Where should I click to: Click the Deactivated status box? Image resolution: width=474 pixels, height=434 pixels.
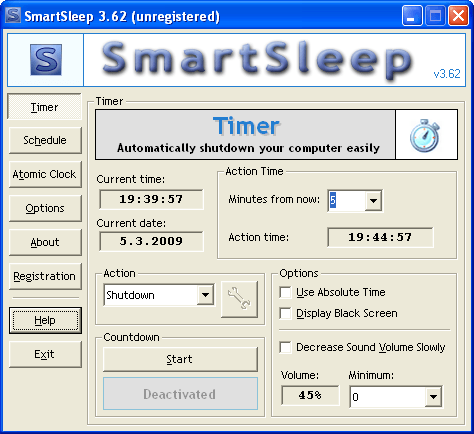tap(180, 394)
